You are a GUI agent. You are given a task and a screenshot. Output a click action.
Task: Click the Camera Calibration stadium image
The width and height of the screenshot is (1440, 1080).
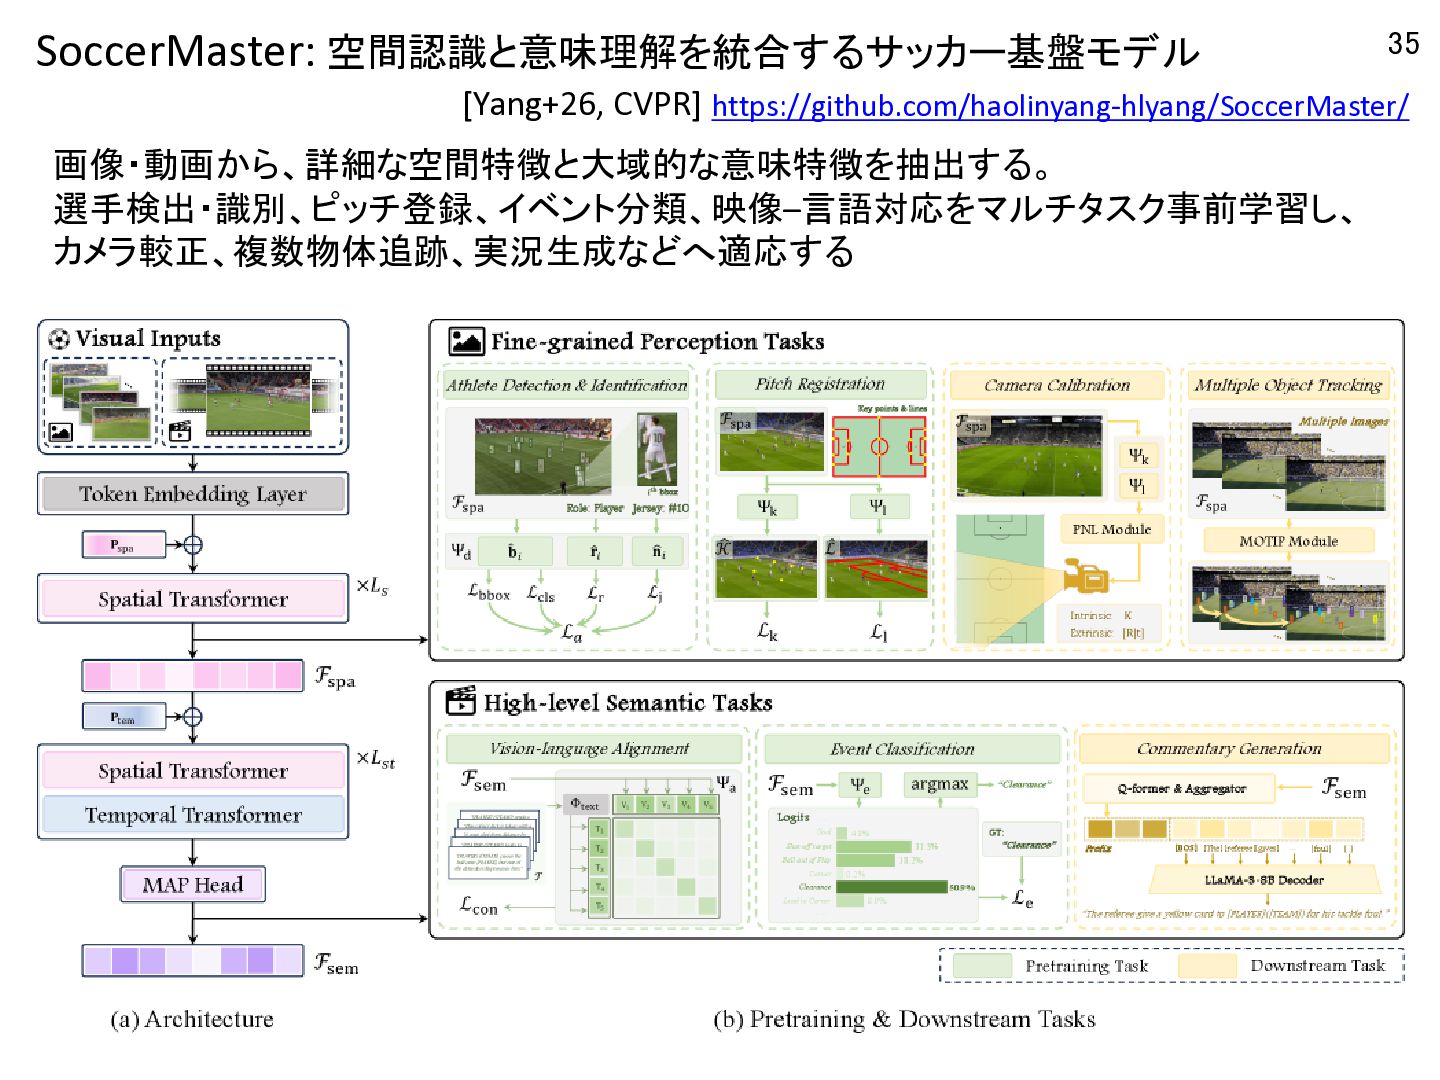[x=1028, y=454]
